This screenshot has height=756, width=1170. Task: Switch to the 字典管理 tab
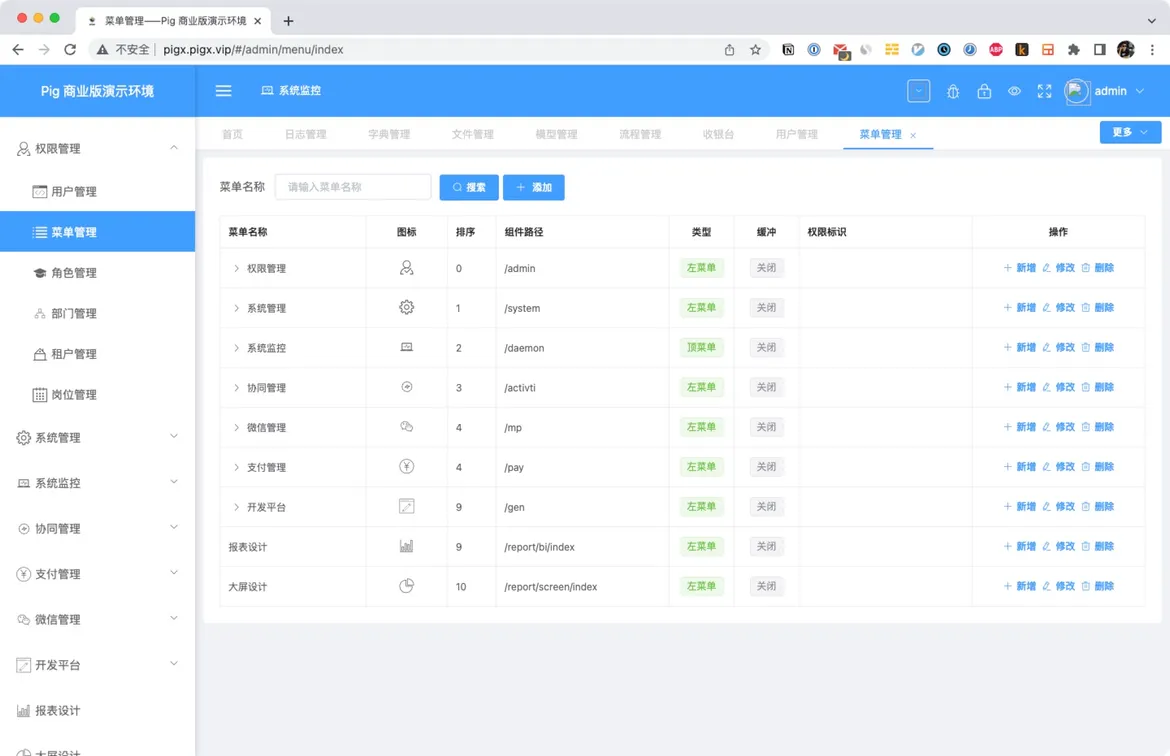389,134
